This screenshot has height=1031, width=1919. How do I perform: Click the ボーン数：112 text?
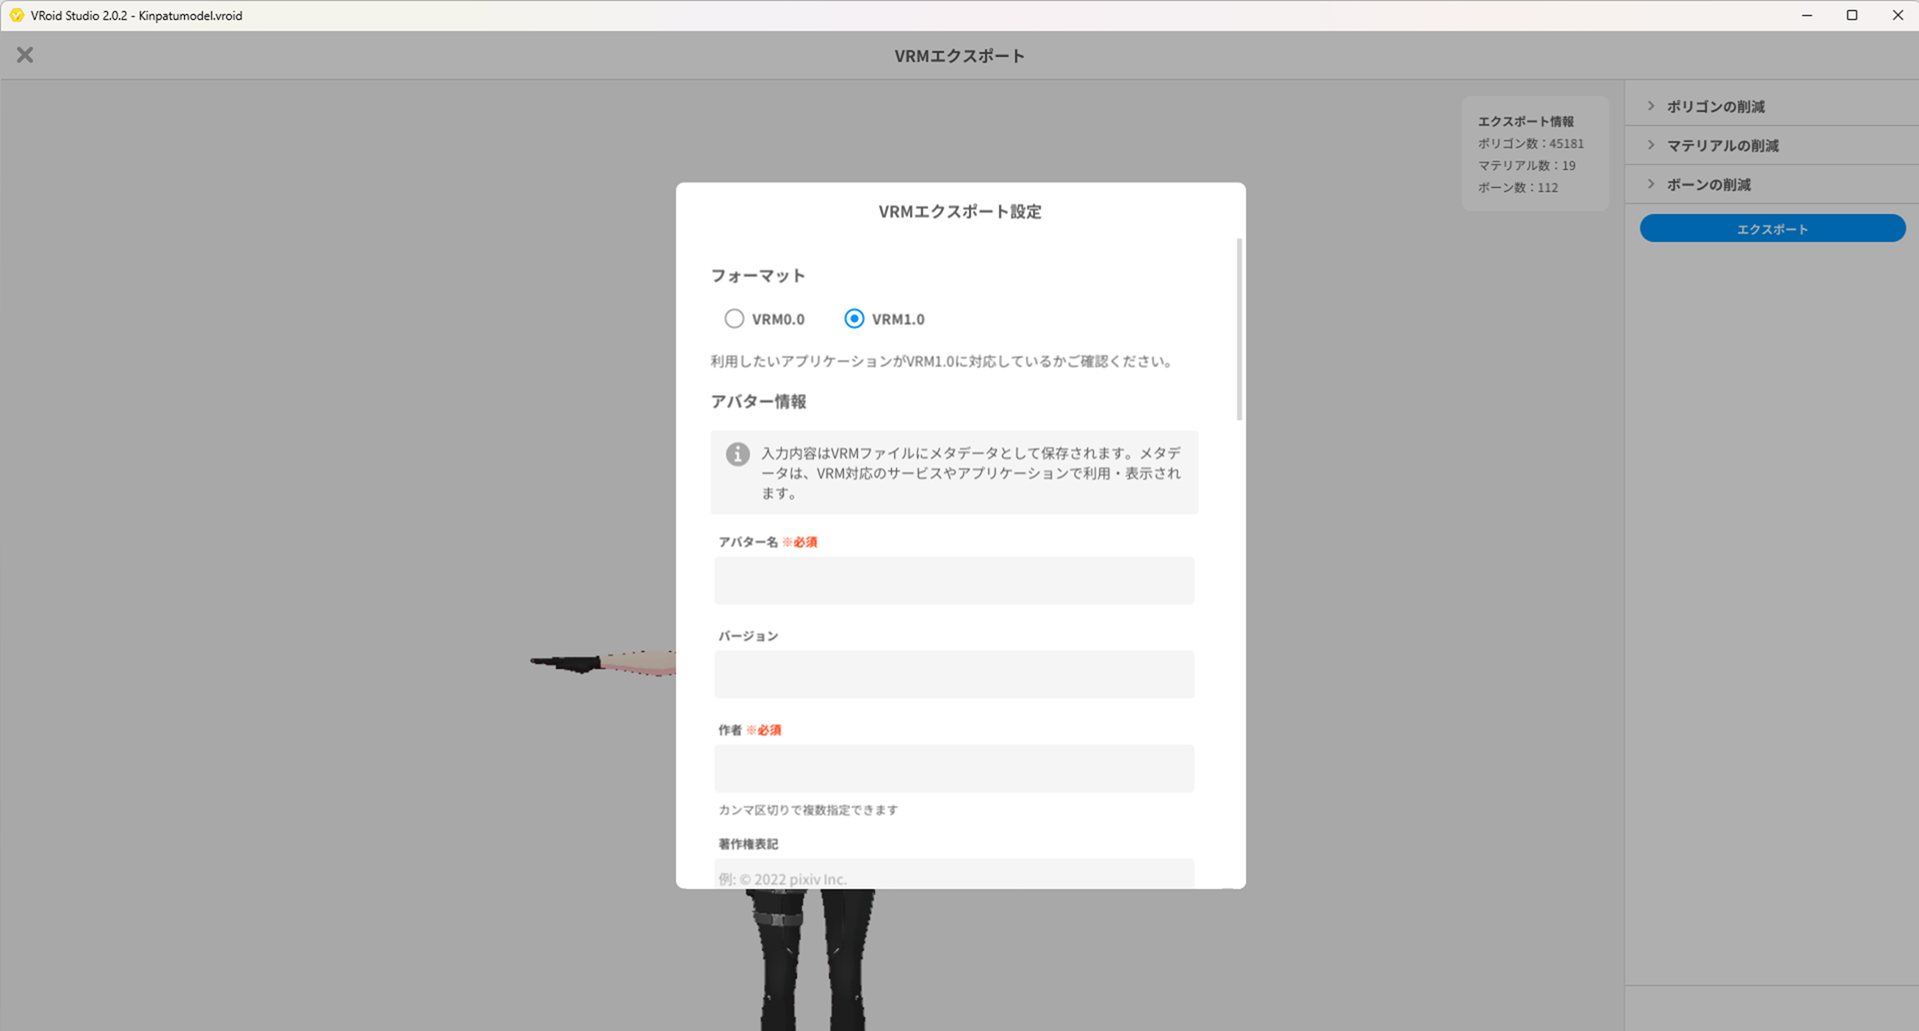[1518, 188]
